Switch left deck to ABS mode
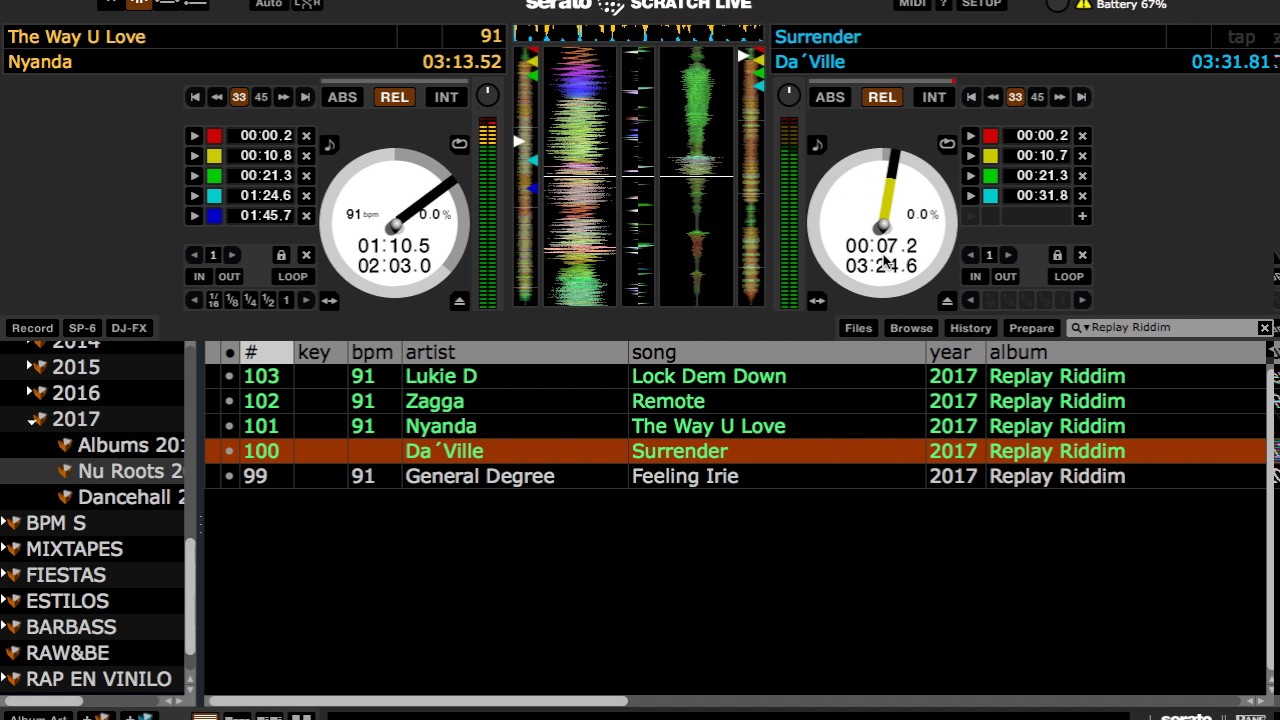 pyautogui.click(x=342, y=97)
